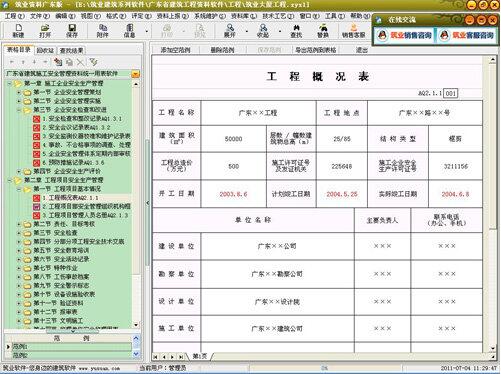Switch to the 查找结果 tab
The width and height of the screenshot is (501, 374).
click(x=71, y=50)
